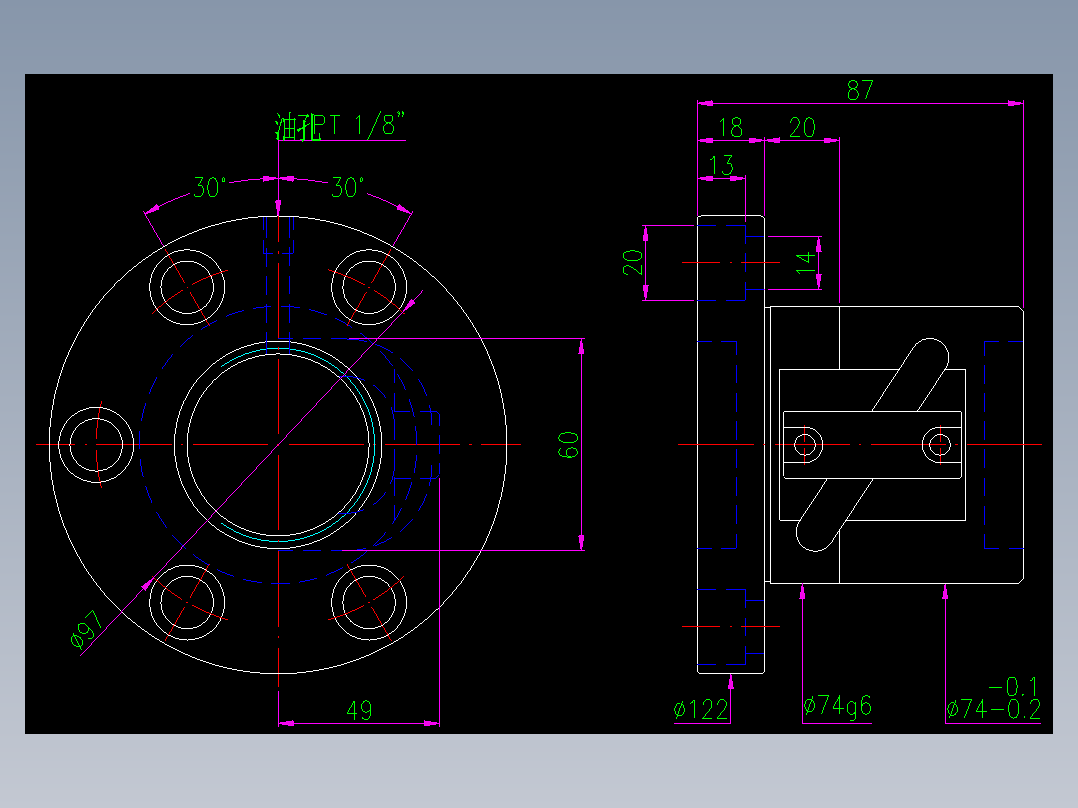
Task: Select the leftmost bolt hole on centerline
Action: tap(96, 445)
